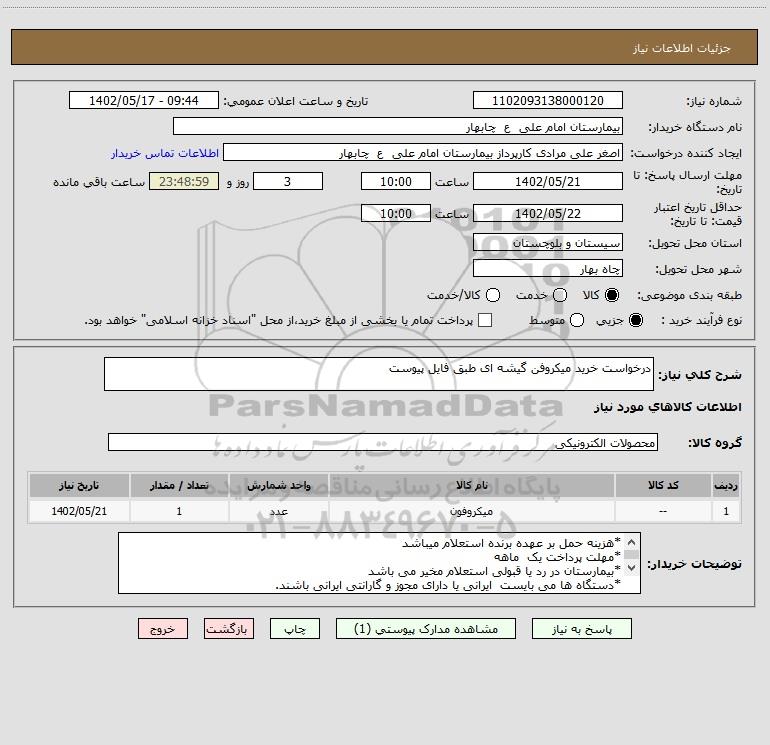Select the خدمت radio button
The image size is (770, 745).
point(560,295)
